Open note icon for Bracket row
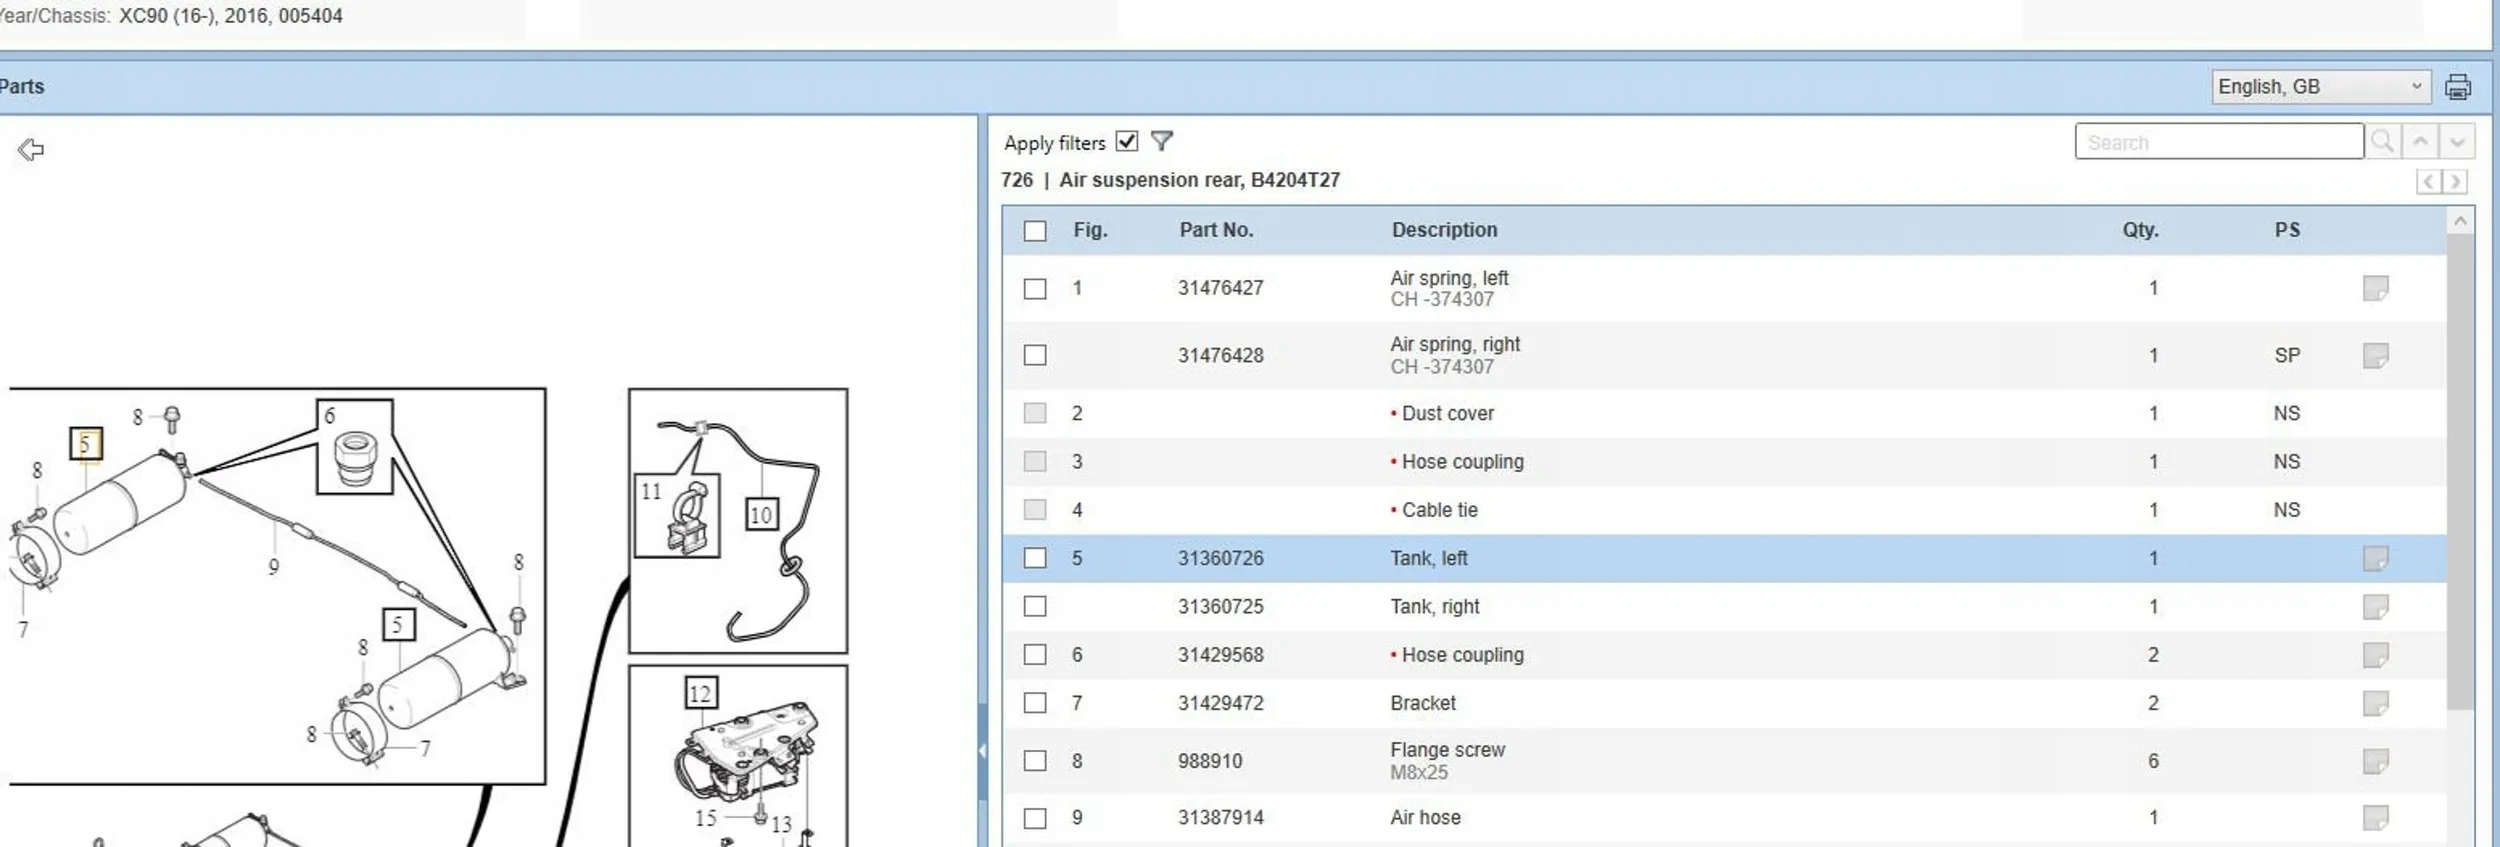 [2375, 704]
